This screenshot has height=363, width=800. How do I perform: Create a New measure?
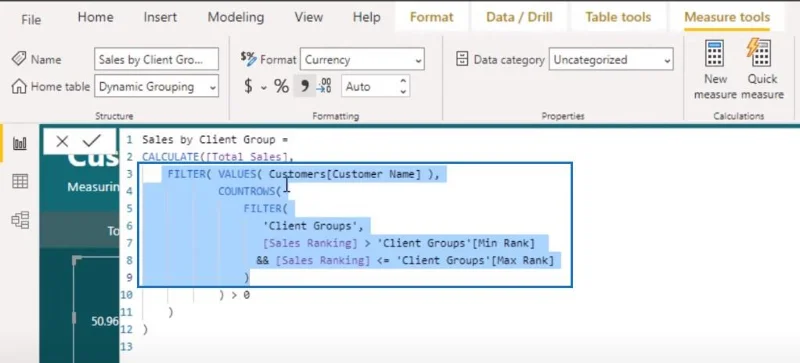tap(715, 70)
